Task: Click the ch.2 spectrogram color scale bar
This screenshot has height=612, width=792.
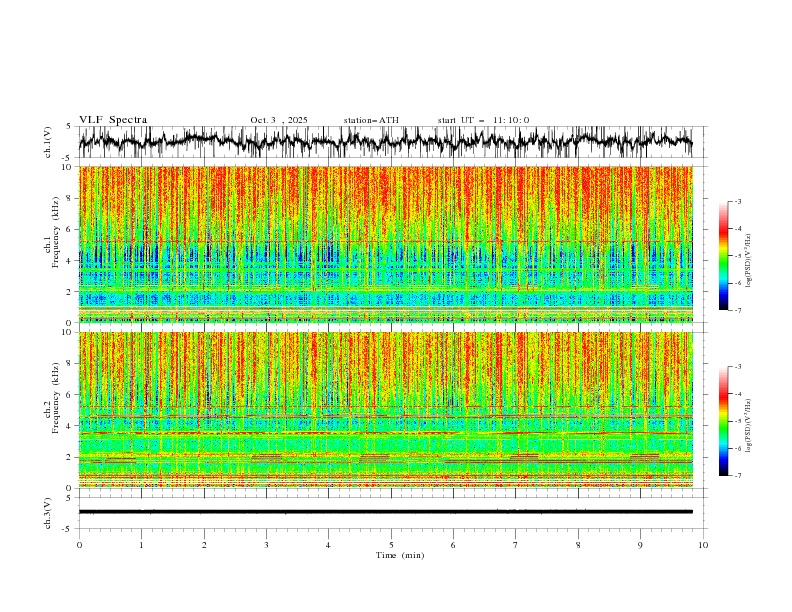Action: 723,421
